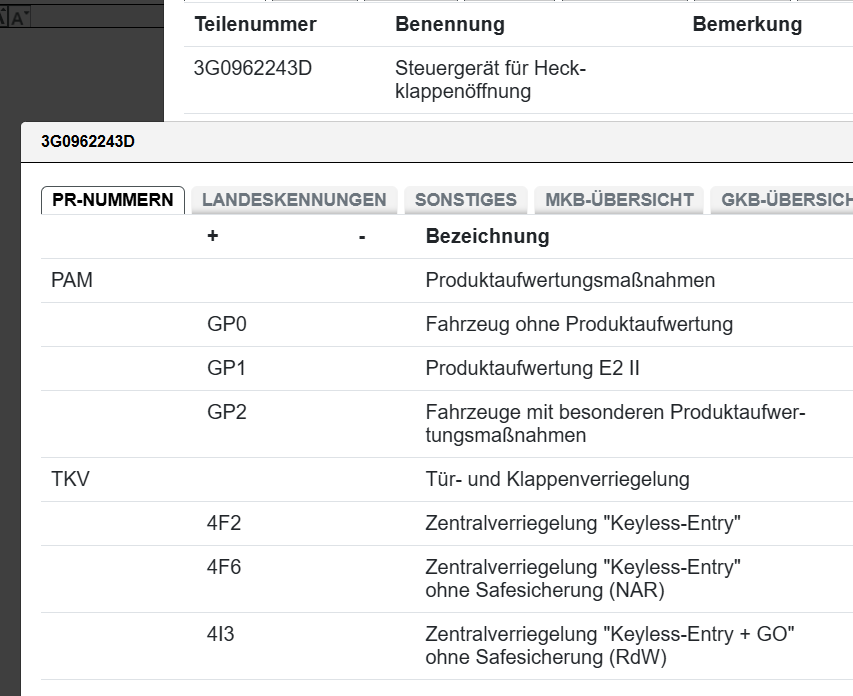Click the 4F2 PR number
The height and width of the screenshot is (696, 853).
224,523
